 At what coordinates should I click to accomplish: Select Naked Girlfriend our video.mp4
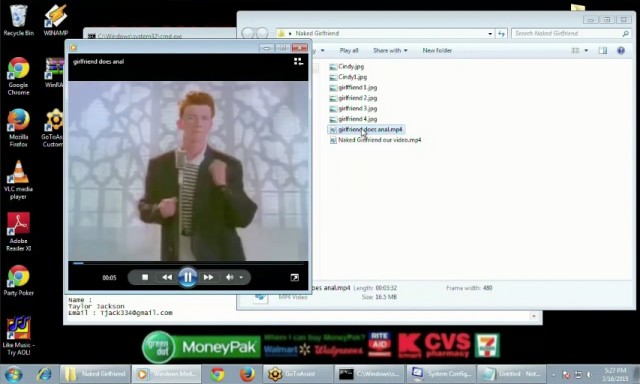[375, 140]
